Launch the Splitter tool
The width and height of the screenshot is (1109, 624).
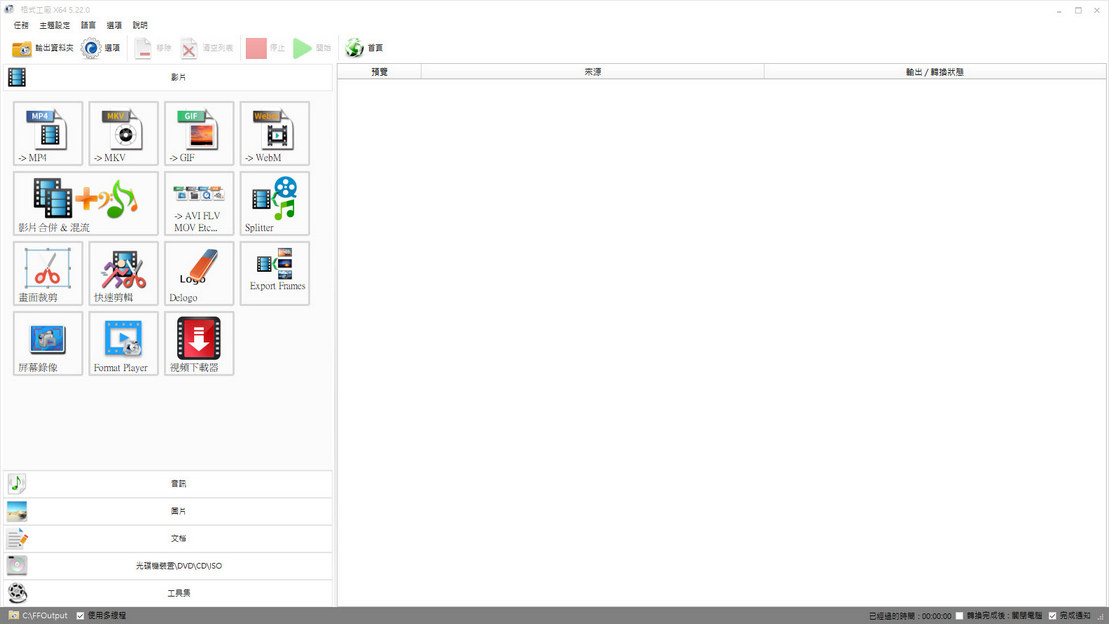click(275, 203)
